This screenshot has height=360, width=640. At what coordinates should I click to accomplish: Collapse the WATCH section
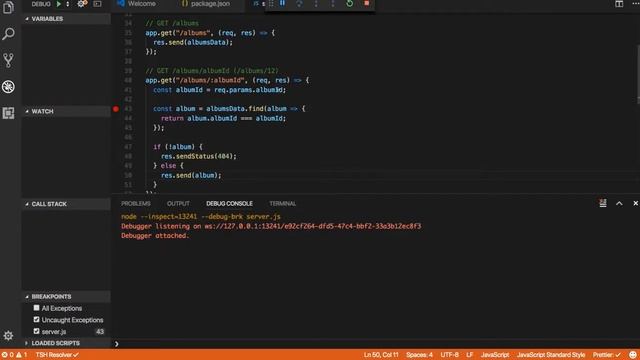(x=66, y=111)
